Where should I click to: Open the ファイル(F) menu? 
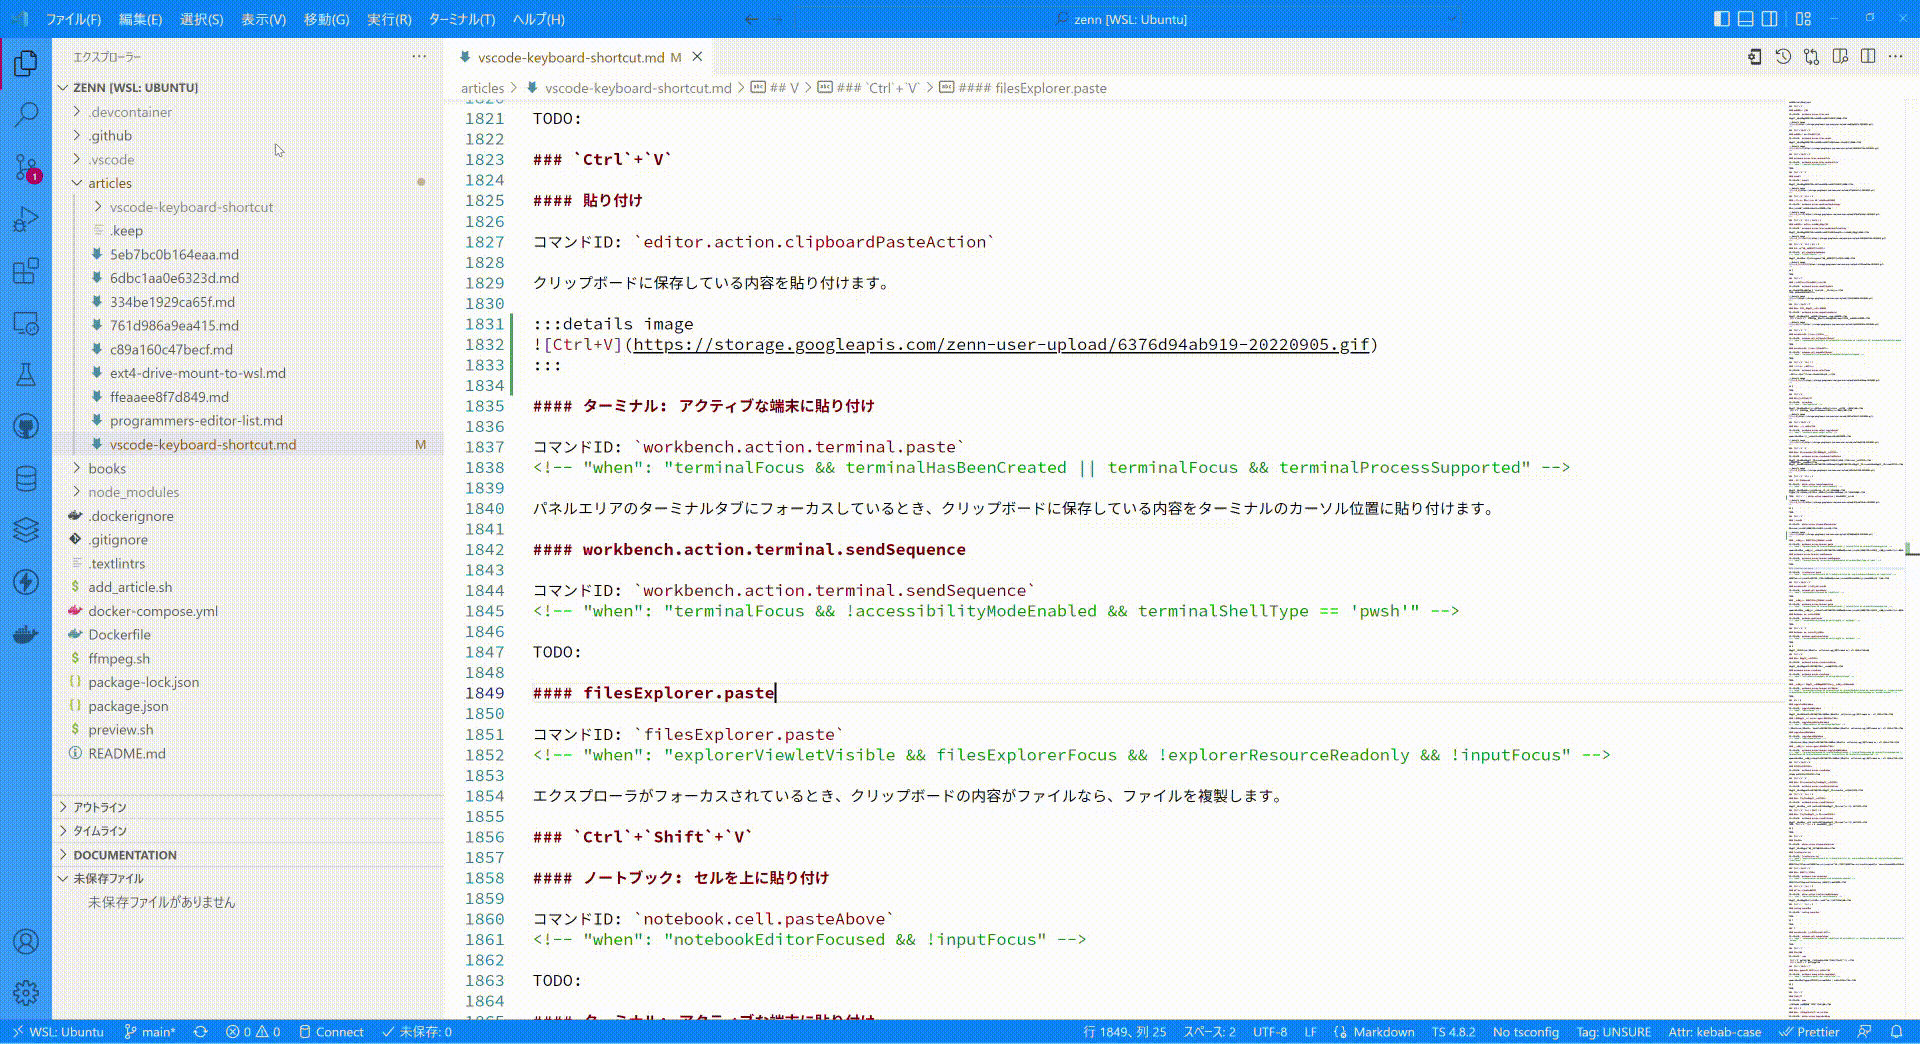[74, 19]
